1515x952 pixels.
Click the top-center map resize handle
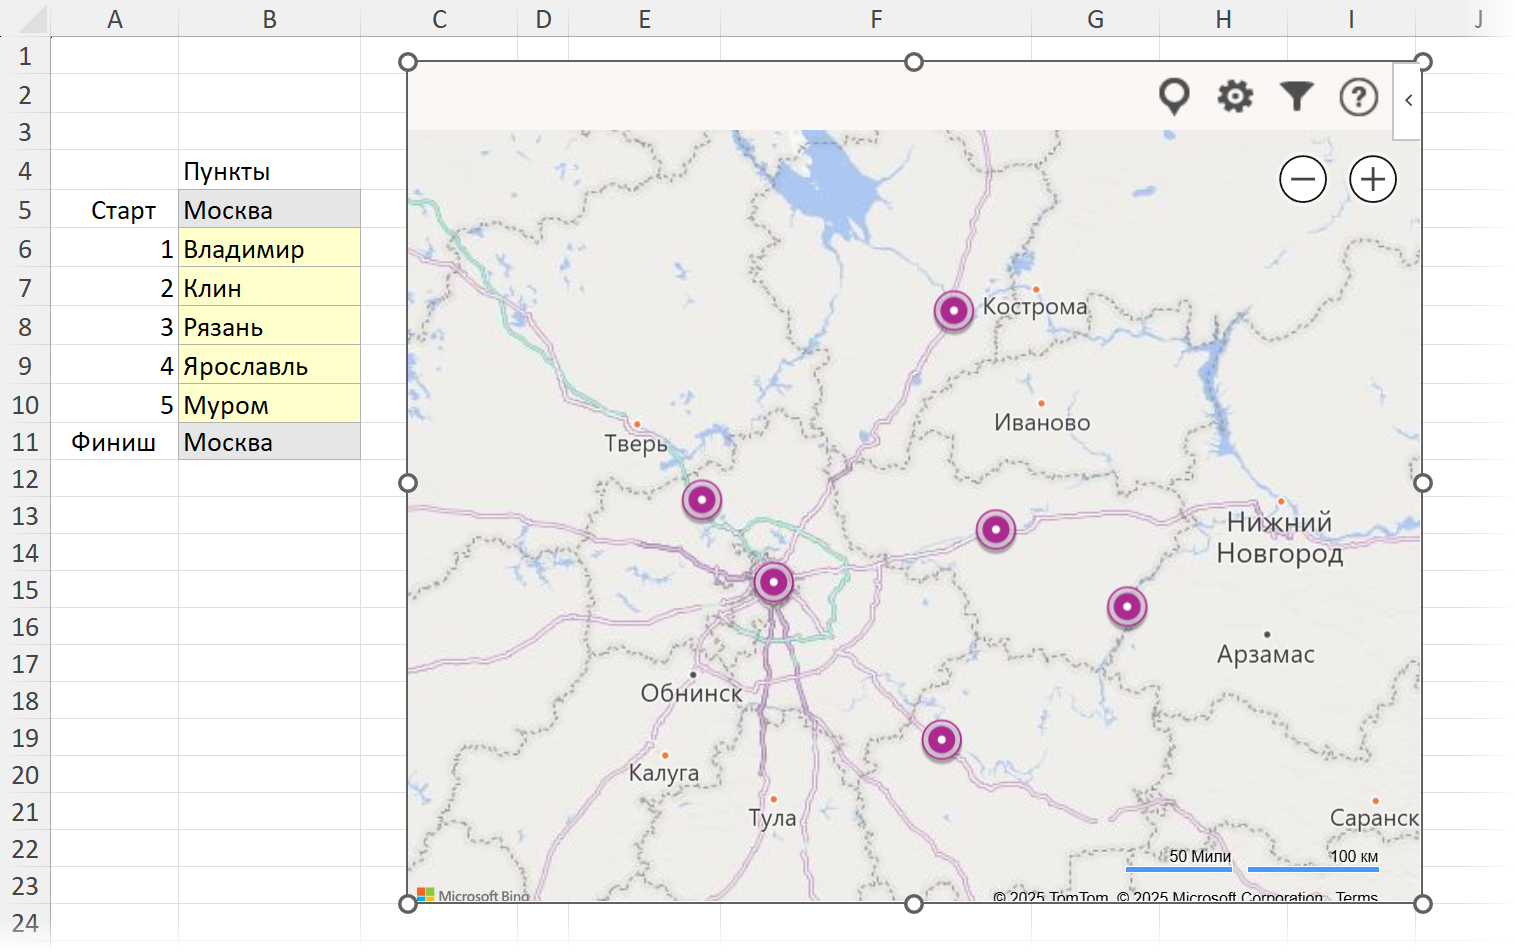coord(914,62)
